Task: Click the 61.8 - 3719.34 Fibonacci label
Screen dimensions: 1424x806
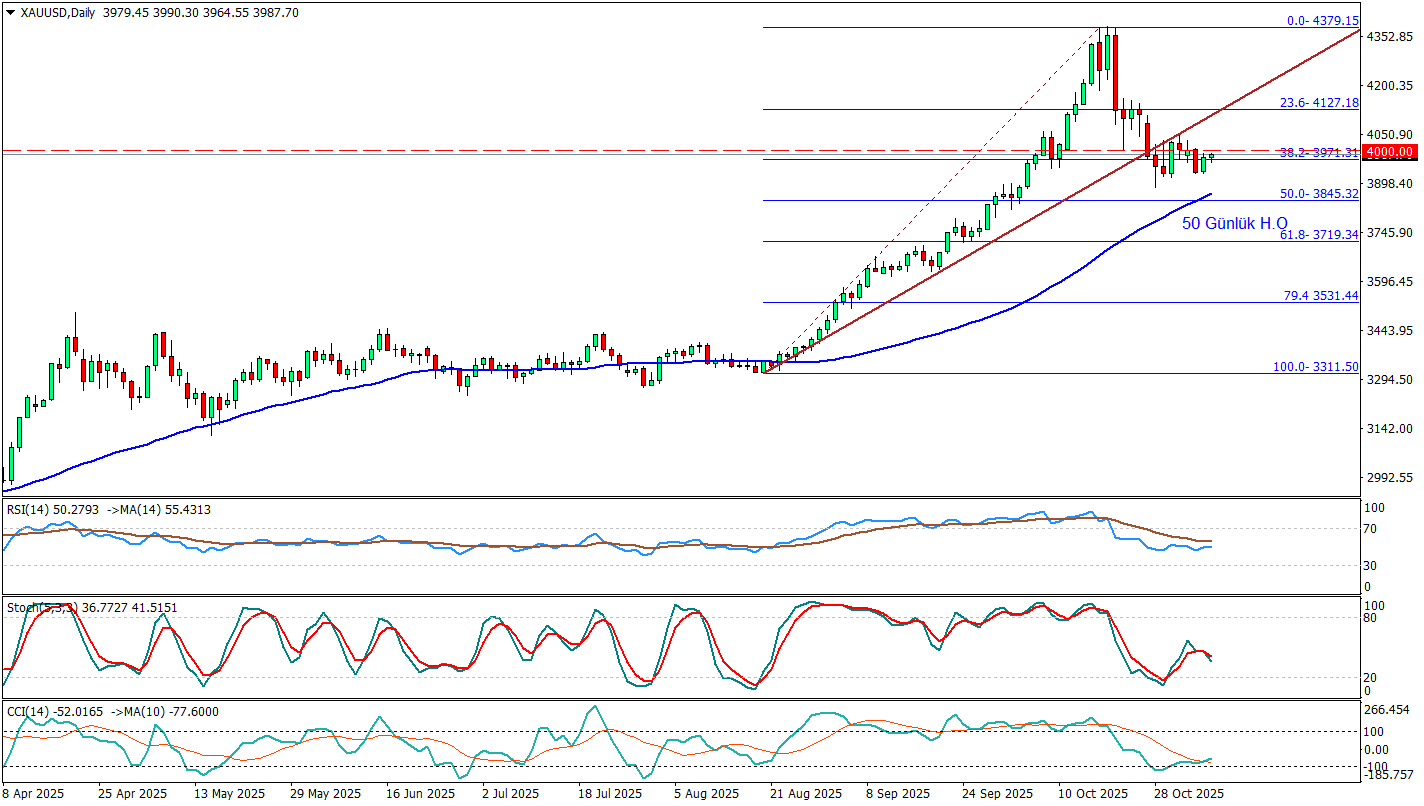Action: (x=1320, y=235)
